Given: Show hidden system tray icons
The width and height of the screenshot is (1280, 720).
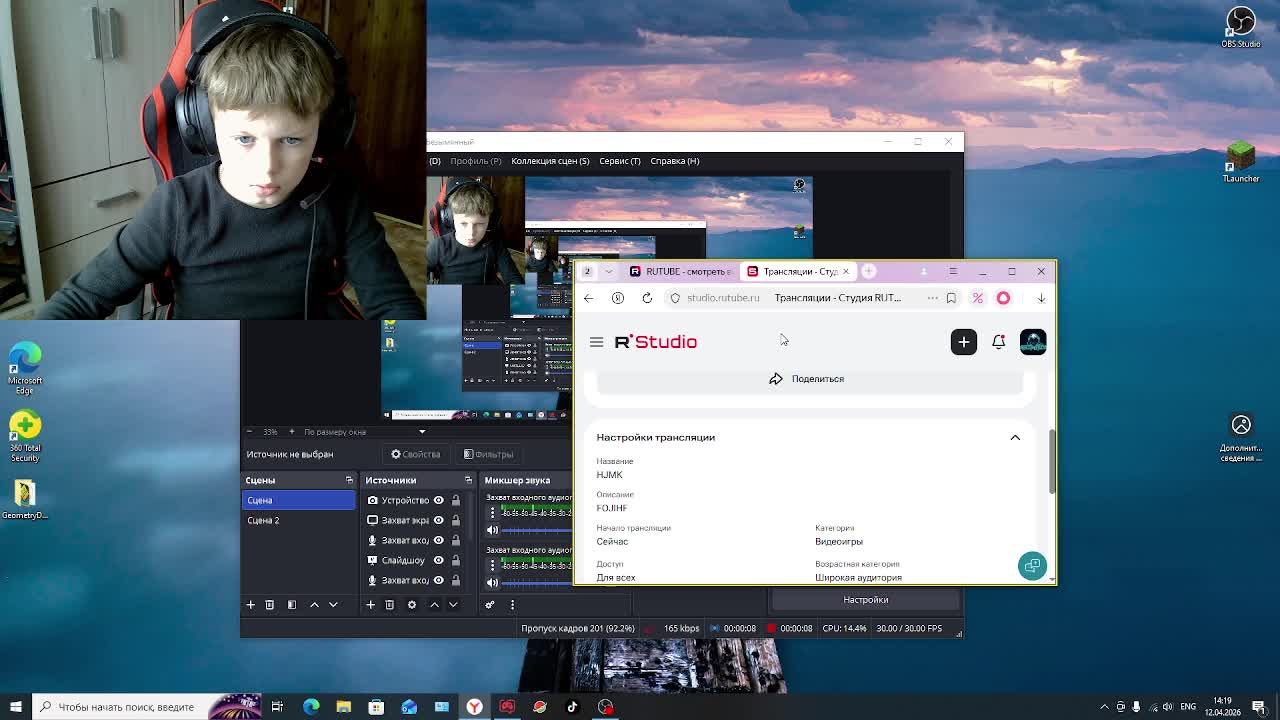Looking at the screenshot, I should click(1104, 707).
